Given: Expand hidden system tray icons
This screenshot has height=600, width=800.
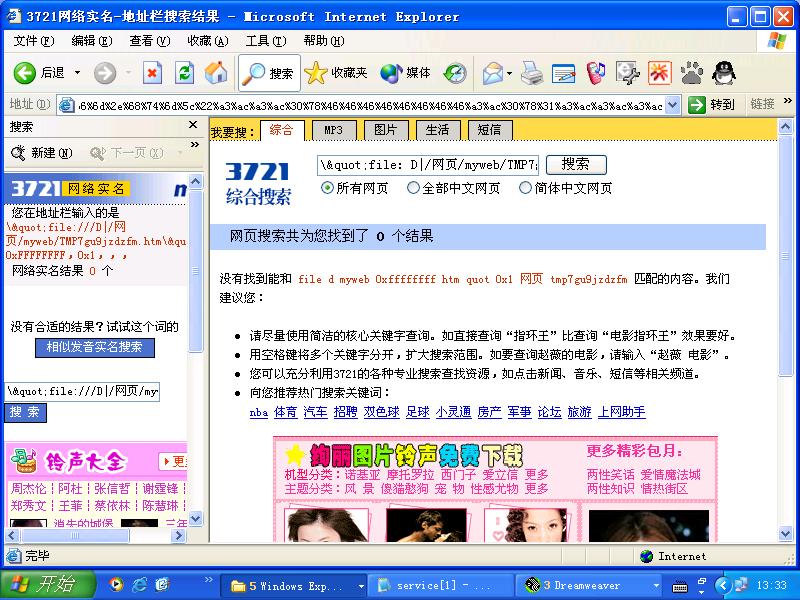Looking at the screenshot, I should click(x=722, y=585).
